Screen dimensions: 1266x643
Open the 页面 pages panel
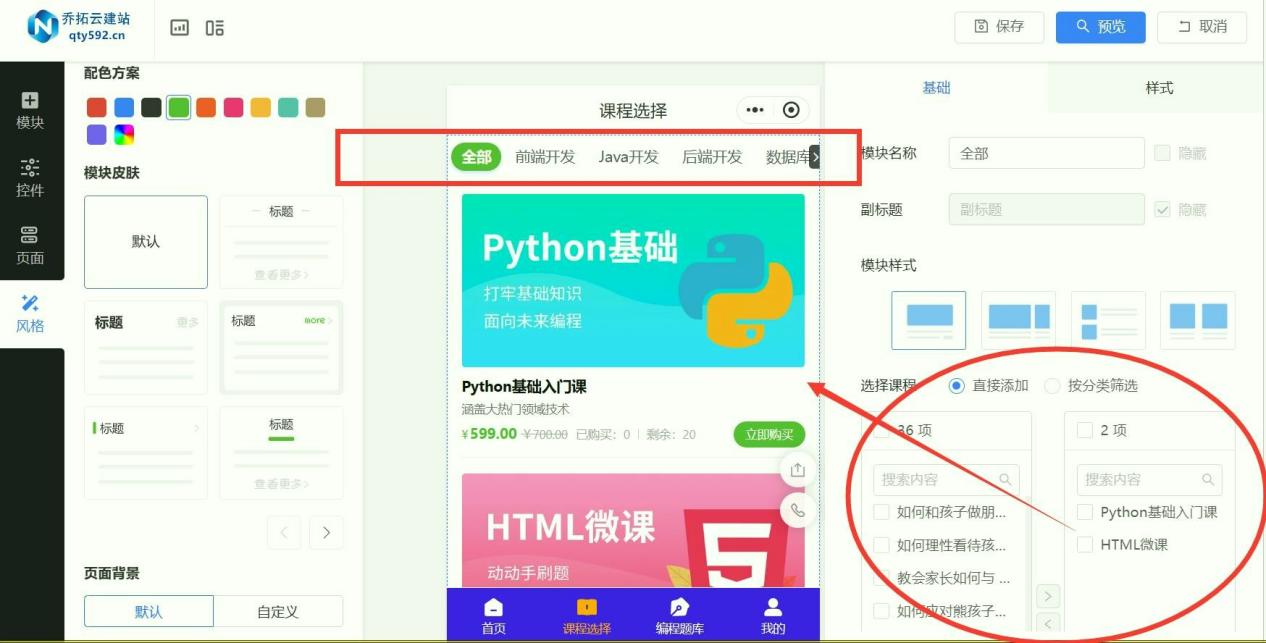pos(30,245)
